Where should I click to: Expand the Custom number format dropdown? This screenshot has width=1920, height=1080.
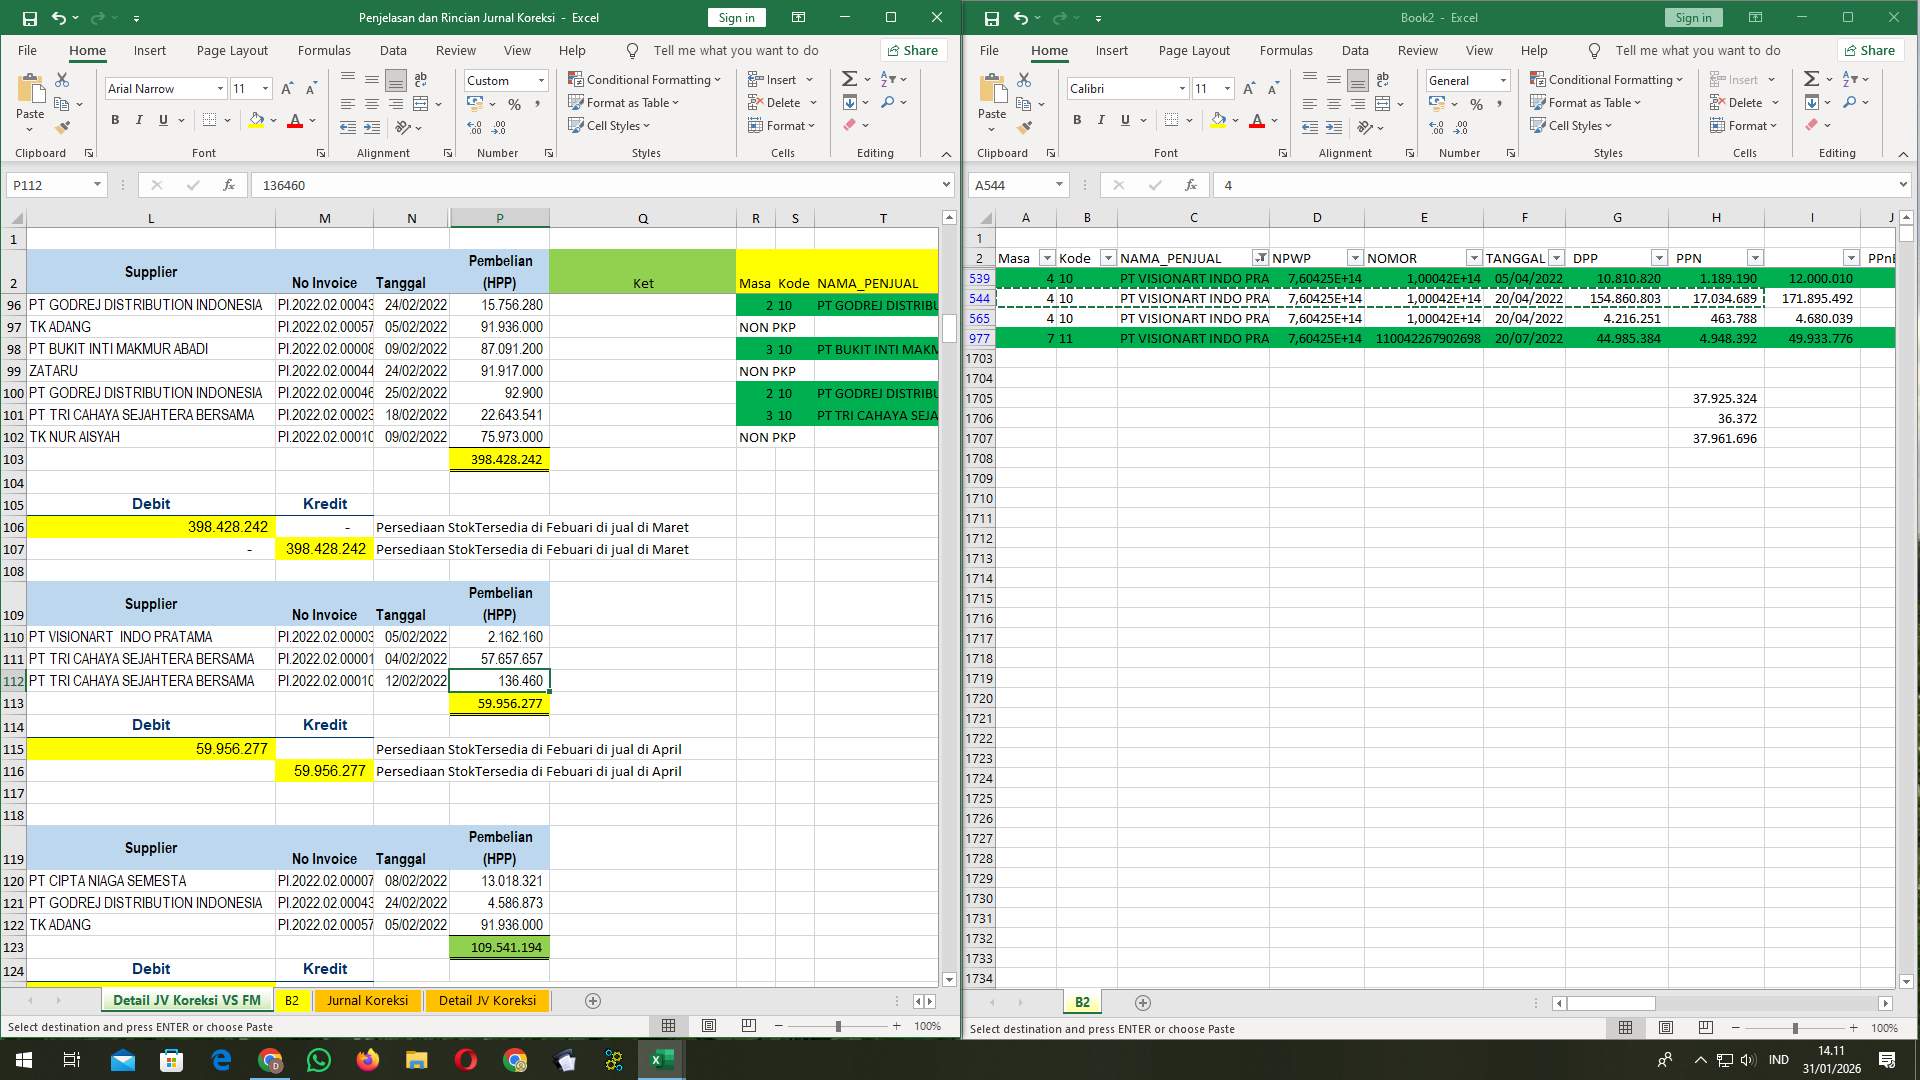[540, 80]
